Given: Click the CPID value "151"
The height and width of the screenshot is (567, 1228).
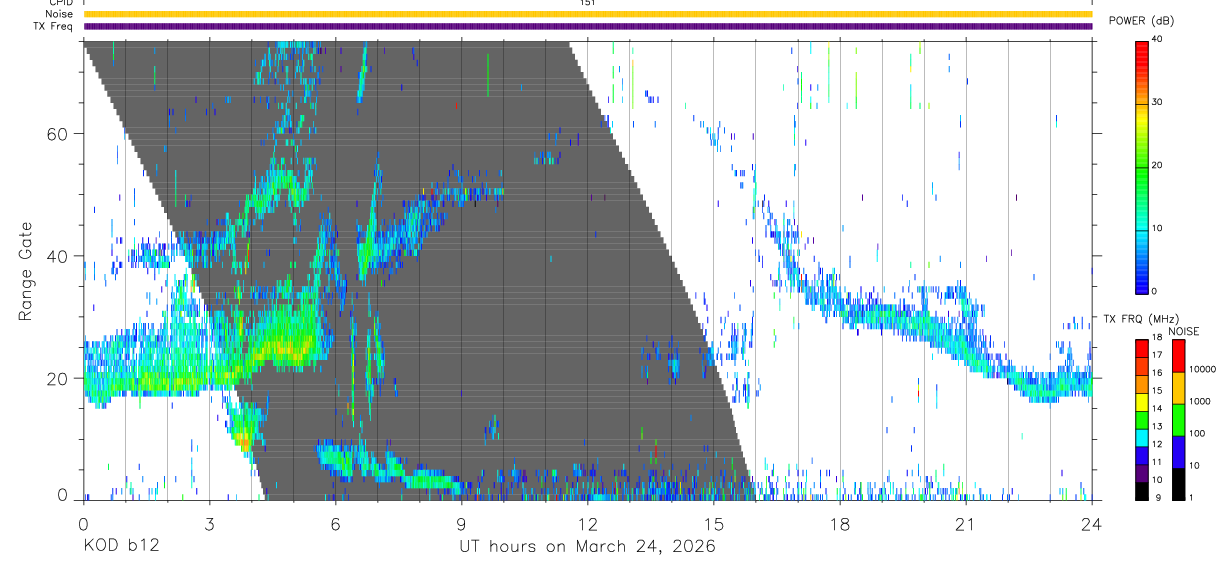Looking at the screenshot, I should click(x=588, y=3).
